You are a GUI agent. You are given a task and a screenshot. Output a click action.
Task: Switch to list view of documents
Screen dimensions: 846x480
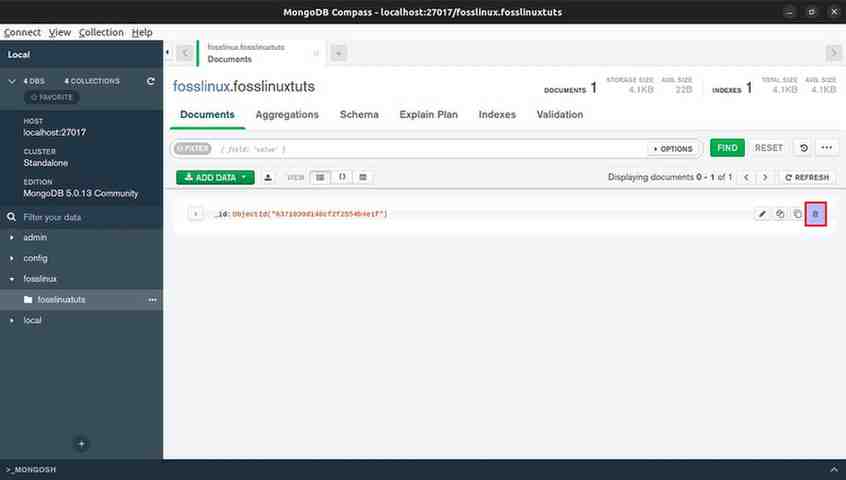pos(320,177)
